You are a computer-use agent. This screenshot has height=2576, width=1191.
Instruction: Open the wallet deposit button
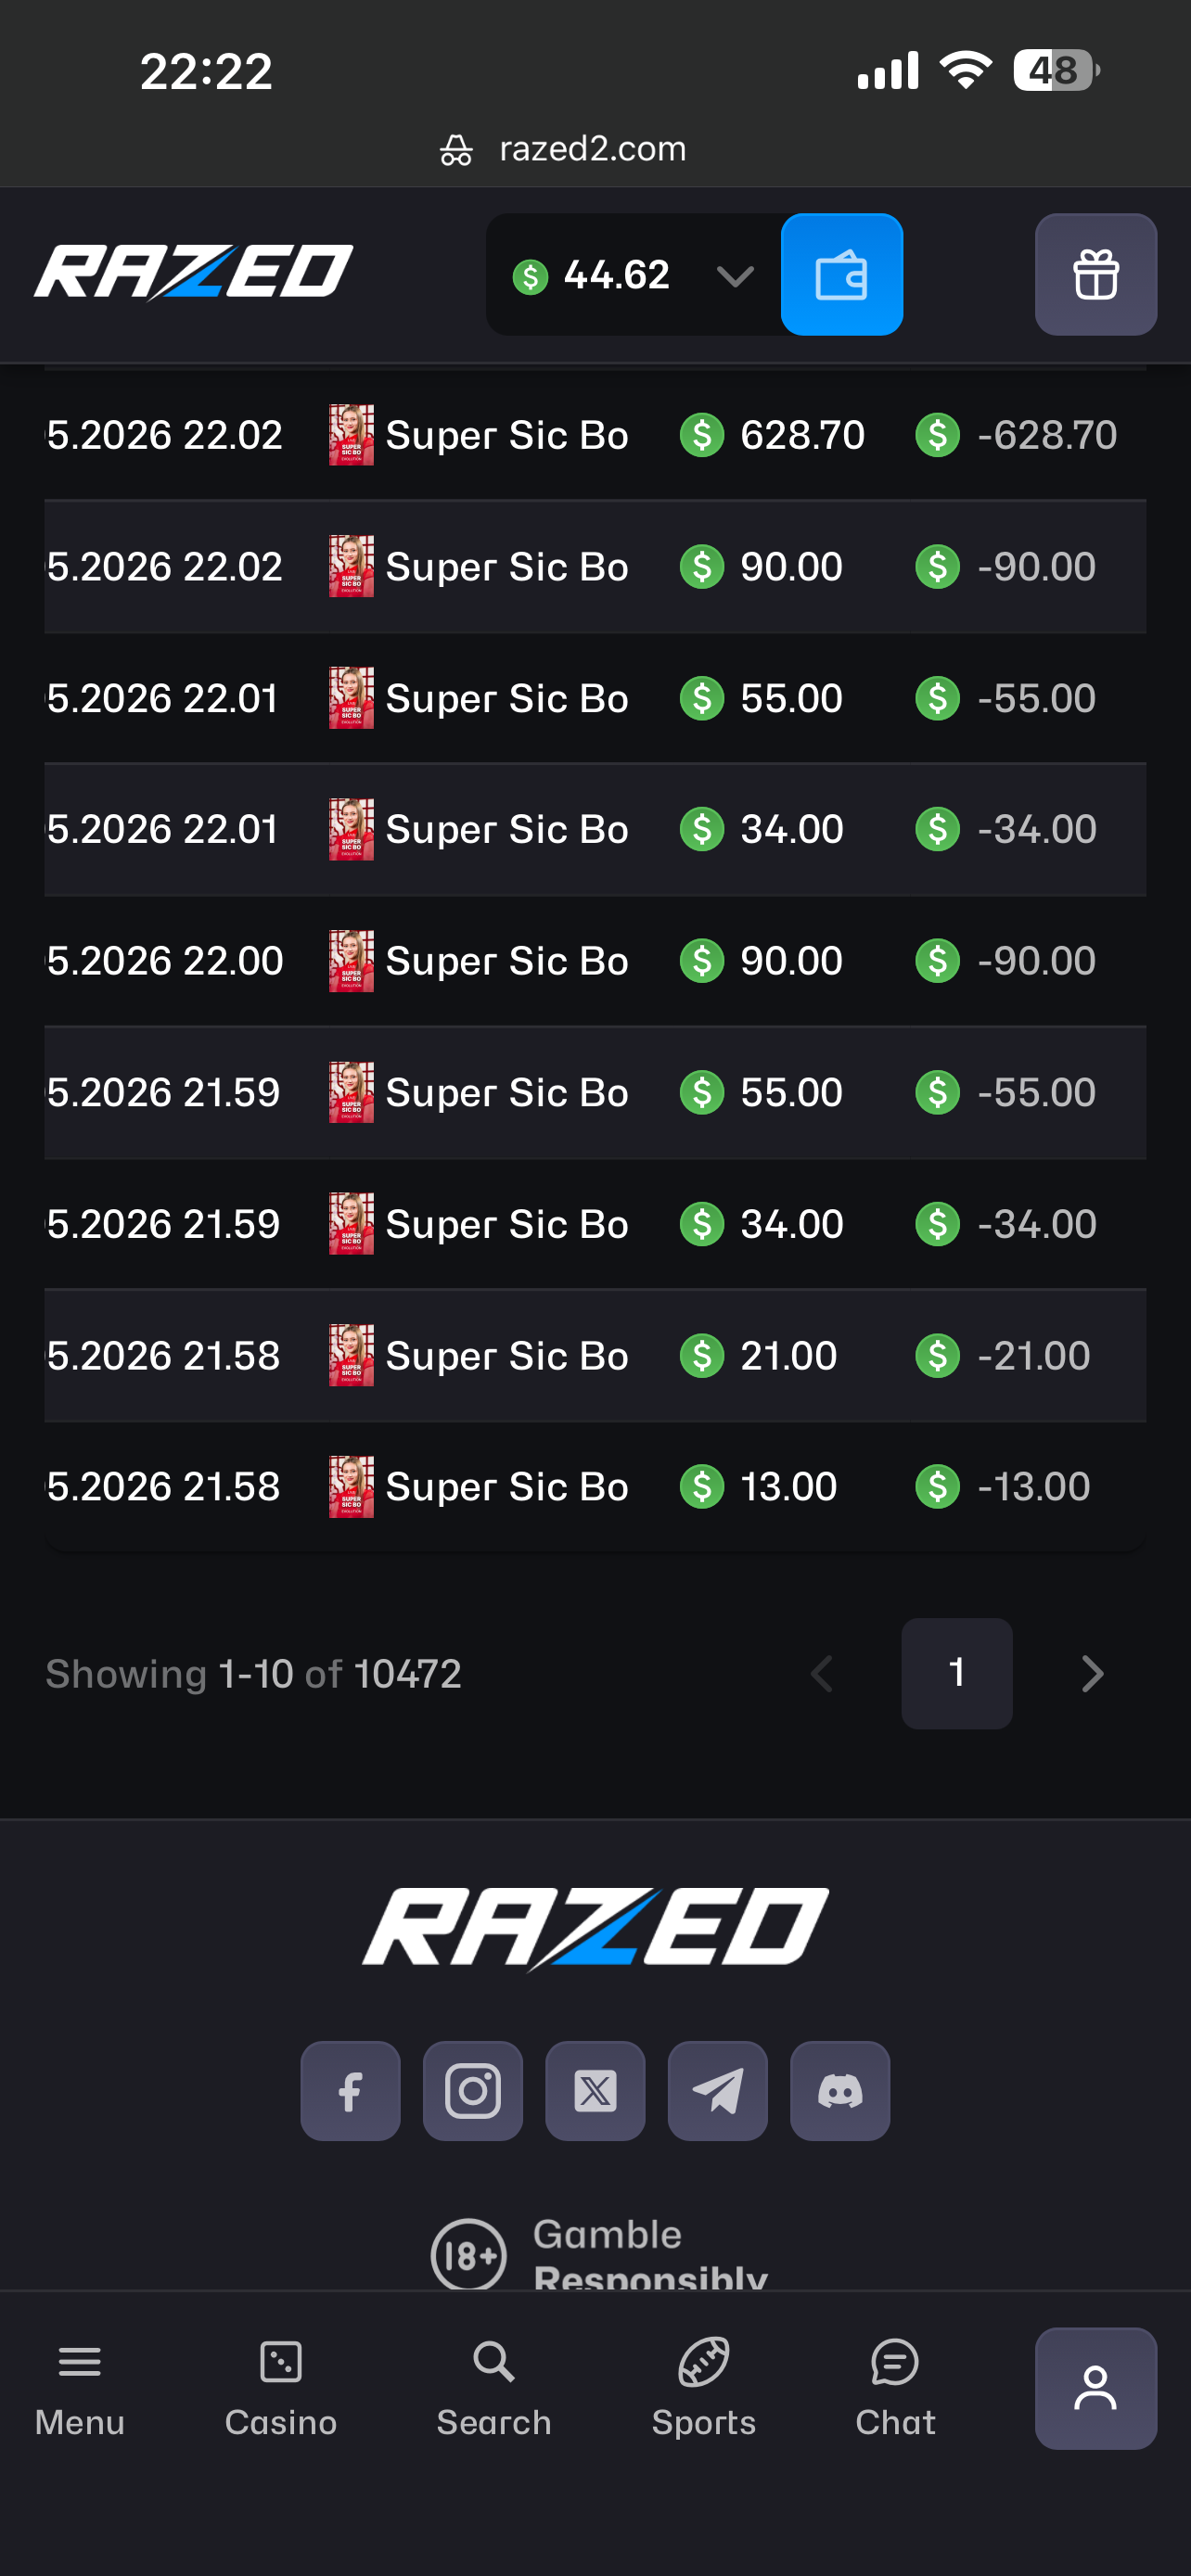(841, 275)
